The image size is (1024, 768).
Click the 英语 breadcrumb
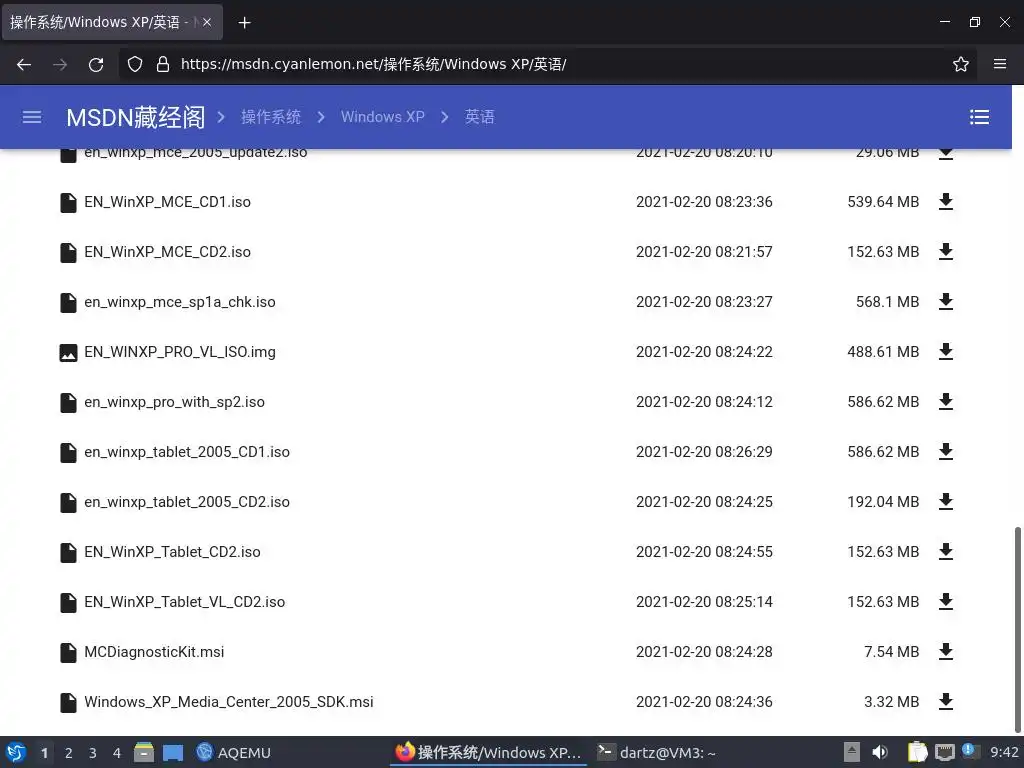click(x=479, y=117)
